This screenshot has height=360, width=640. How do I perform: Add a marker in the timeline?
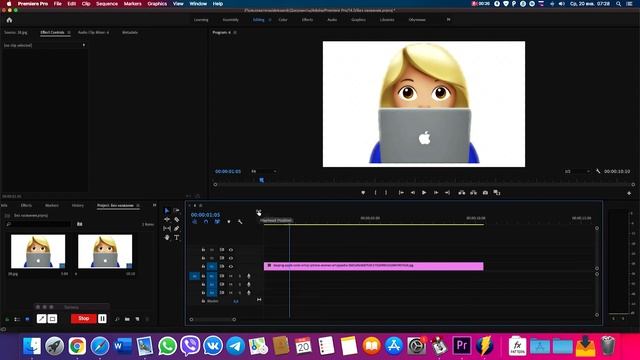coord(229,222)
